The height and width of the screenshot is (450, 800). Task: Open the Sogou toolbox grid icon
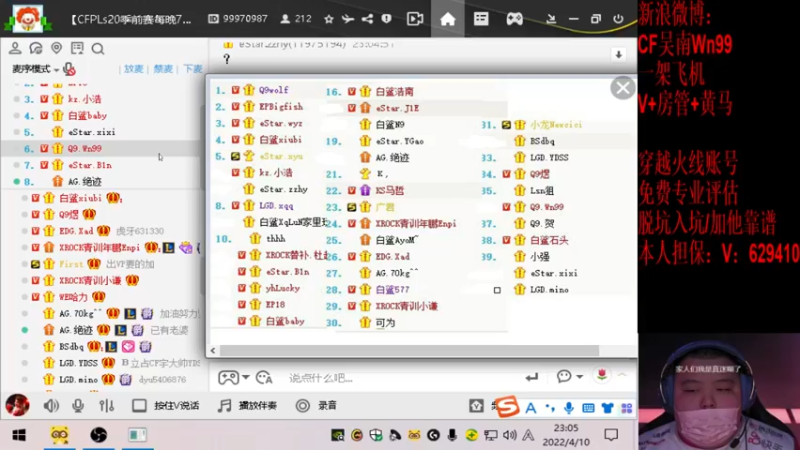627,408
